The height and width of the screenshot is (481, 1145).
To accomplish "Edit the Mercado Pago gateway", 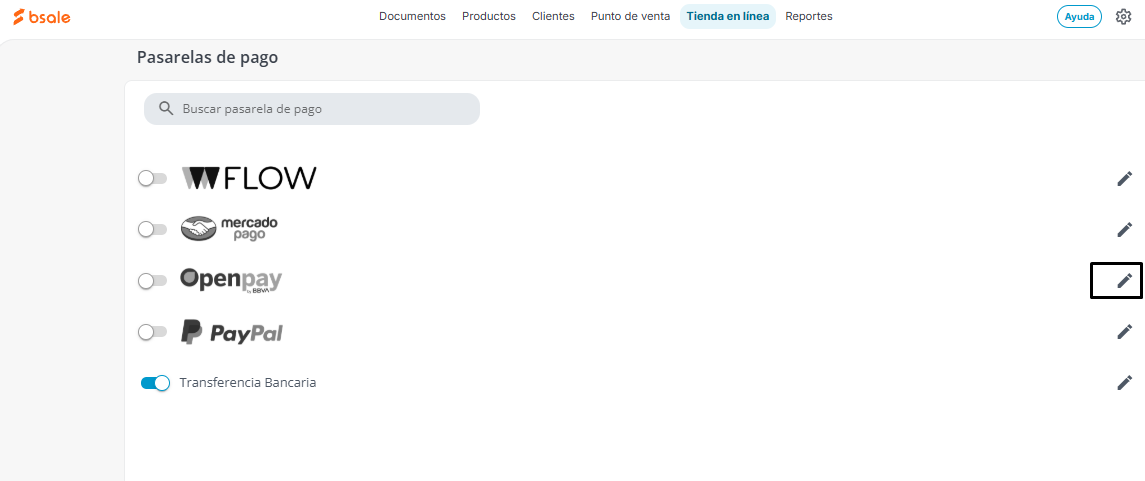I will tap(1125, 229).
